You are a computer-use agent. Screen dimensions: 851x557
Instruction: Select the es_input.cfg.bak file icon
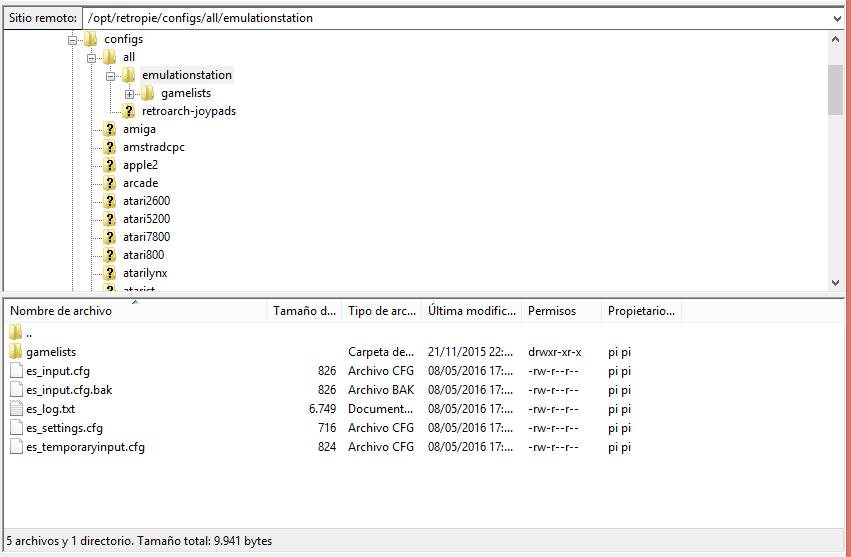click(16, 390)
